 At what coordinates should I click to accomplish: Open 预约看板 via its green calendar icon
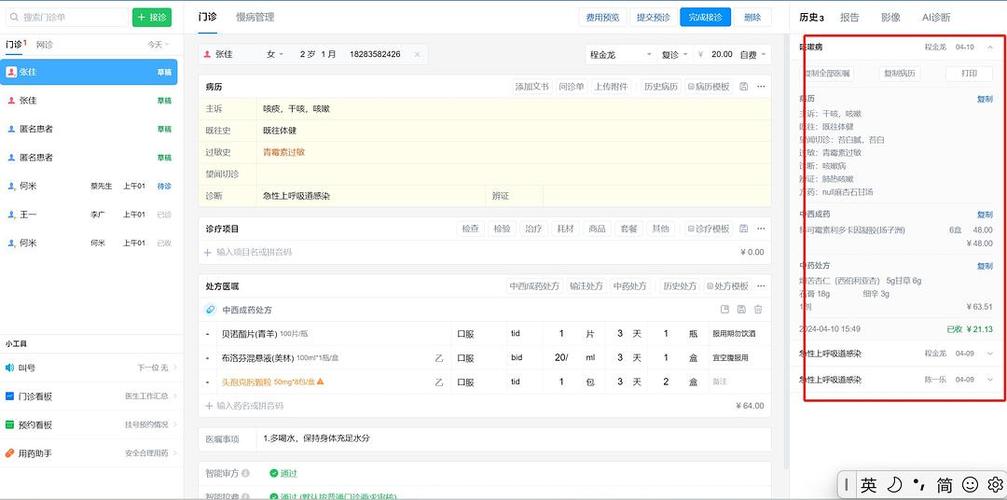click(x=10, y=425)
